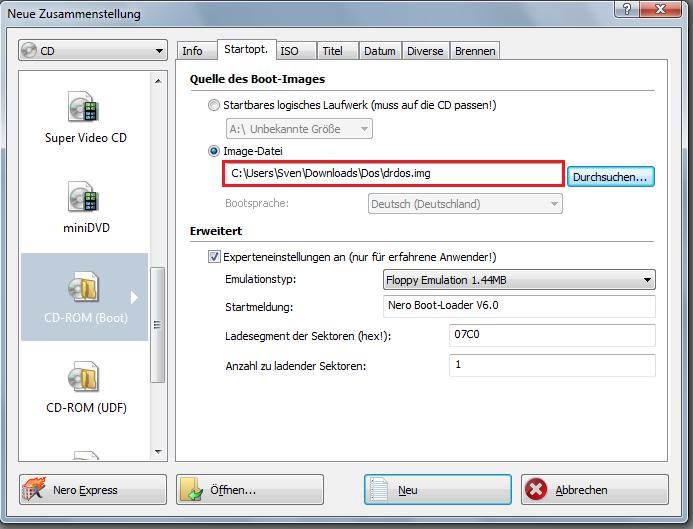Click the red Abbrechen cancel icon
The height and width of the screenshot is (529, 693).
pyautogui.click(x=536, y=490)
